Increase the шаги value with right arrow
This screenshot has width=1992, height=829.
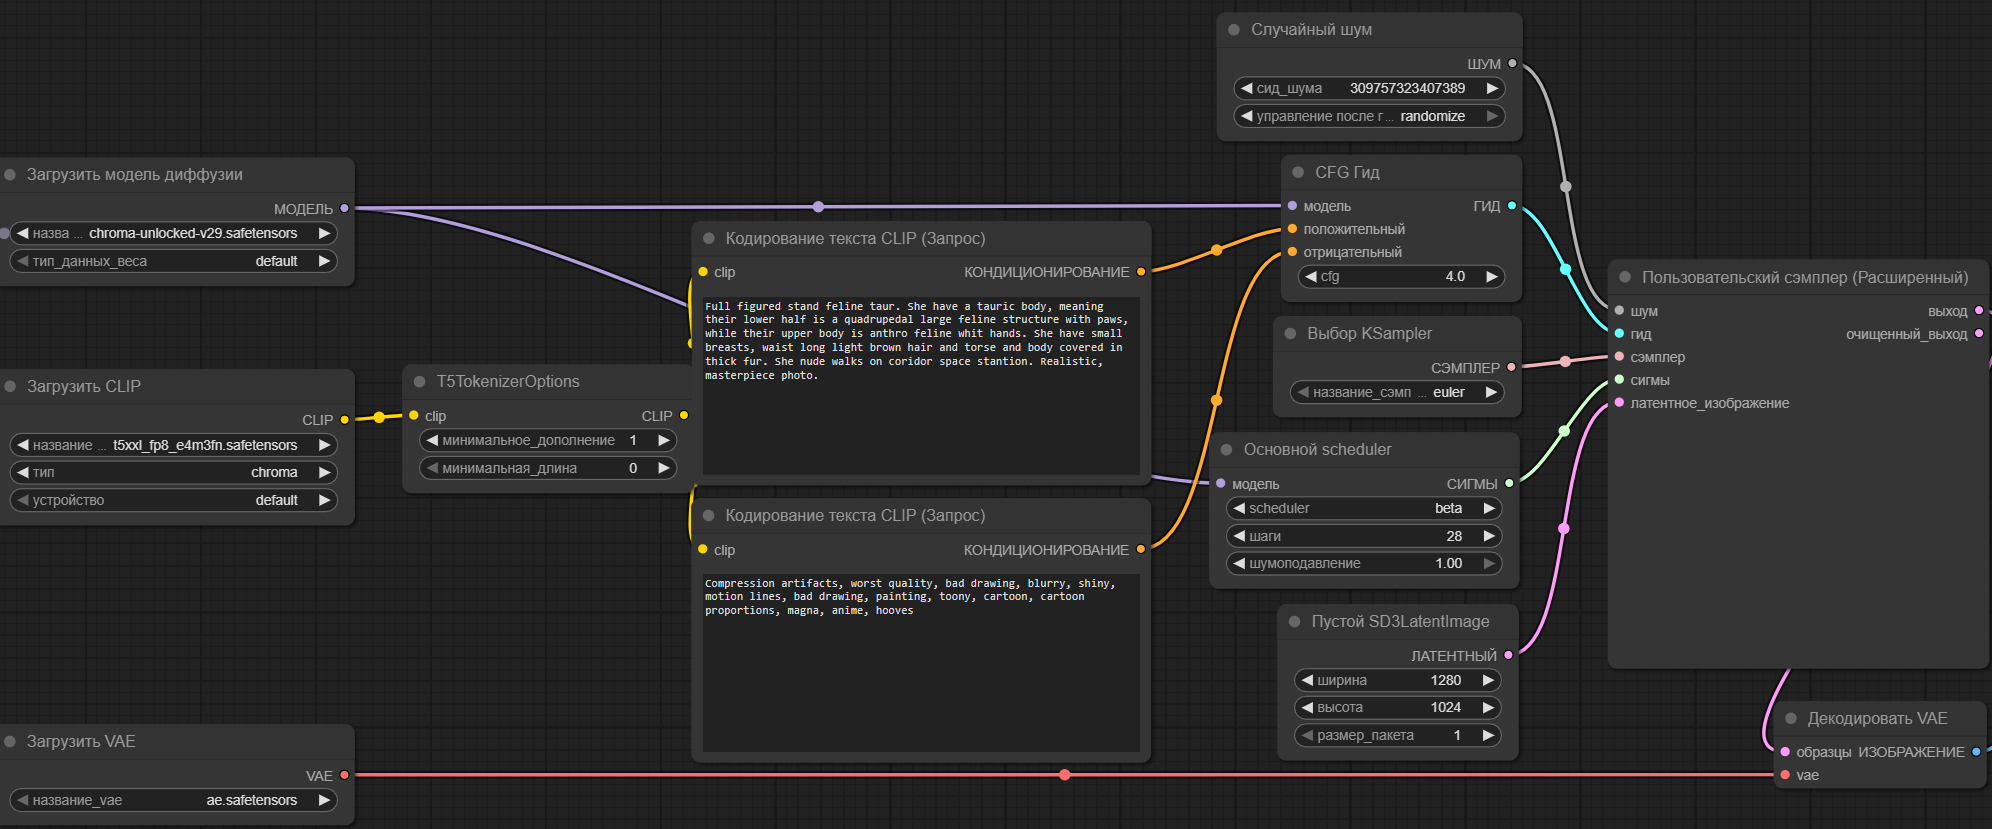tap(1489, 536)
